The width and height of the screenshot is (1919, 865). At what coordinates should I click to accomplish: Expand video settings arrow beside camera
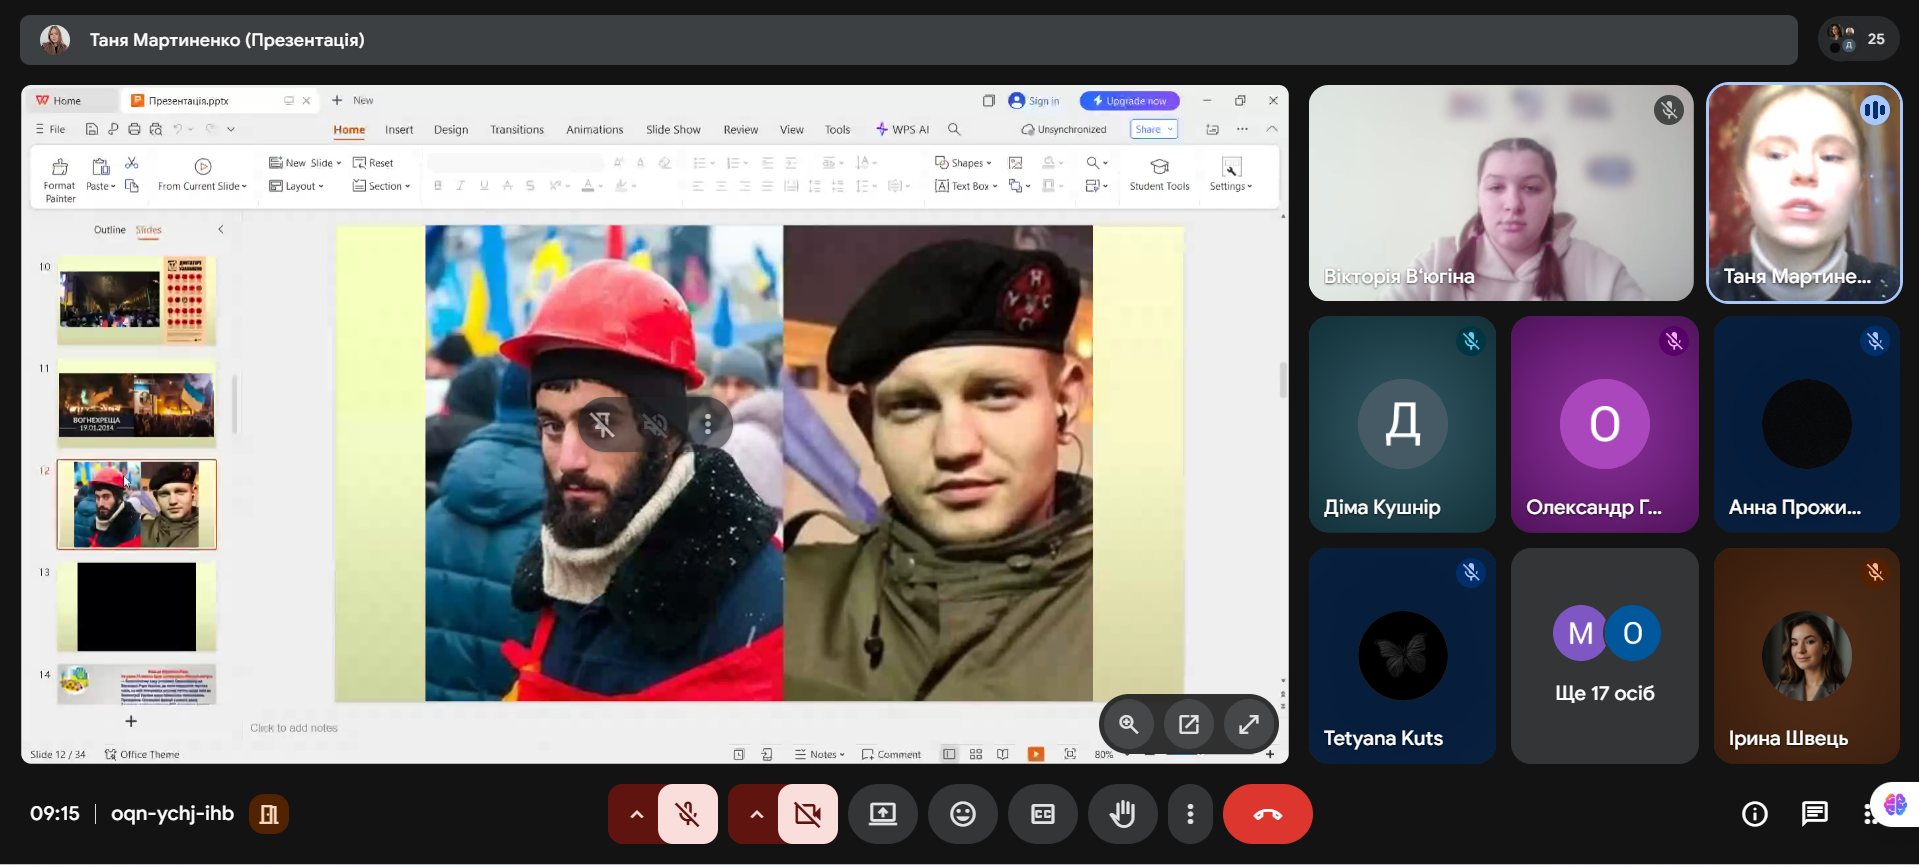[x=756, y=814]
